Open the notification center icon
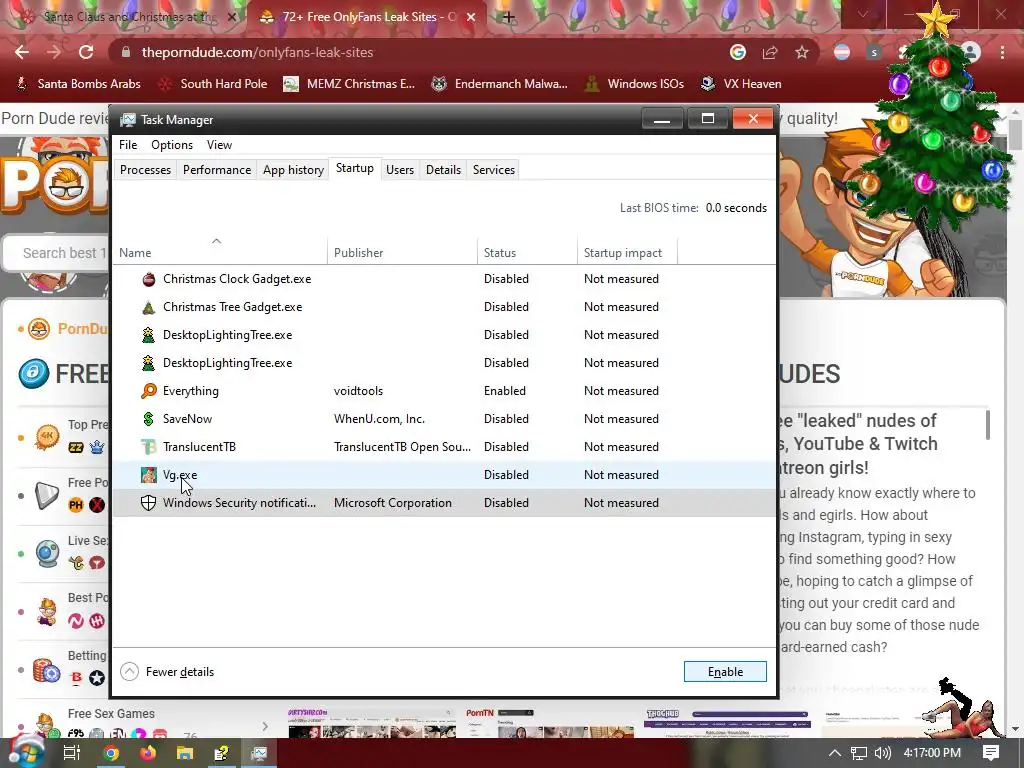The image size is (1024, 768). pyautogui.click(x=991, y=753)
